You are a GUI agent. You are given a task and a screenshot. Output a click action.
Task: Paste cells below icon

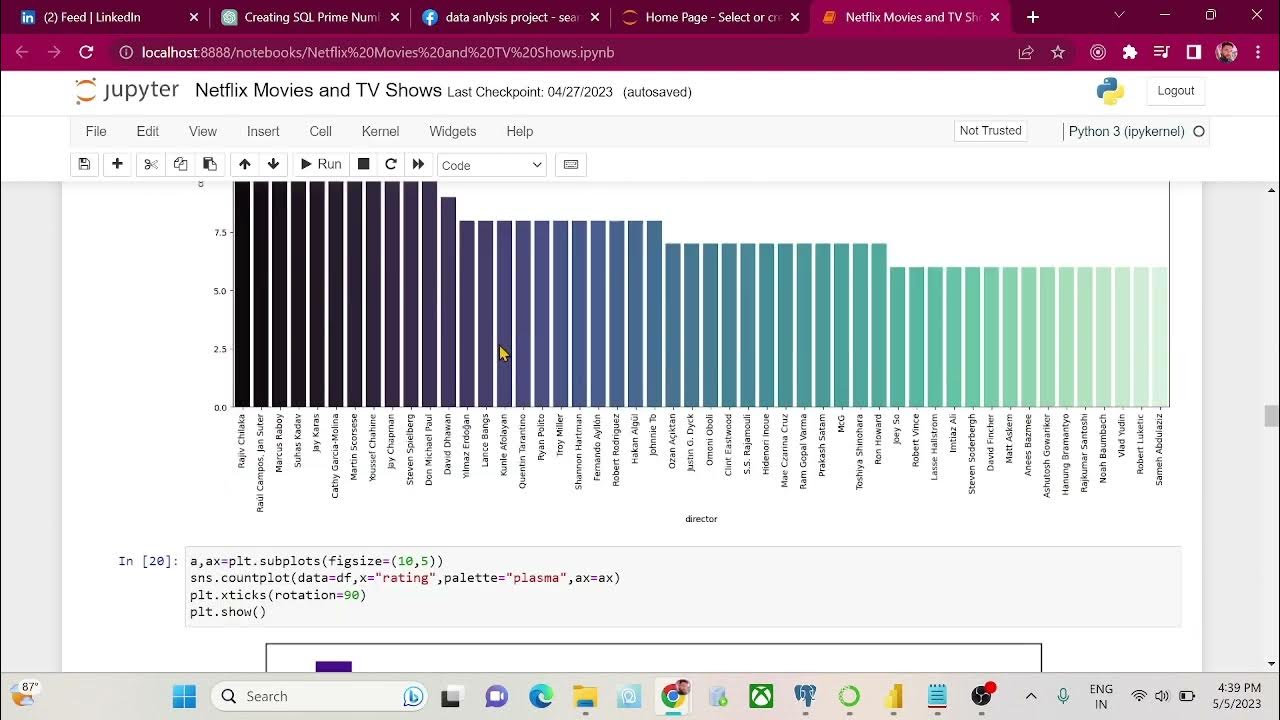point(209,164)
